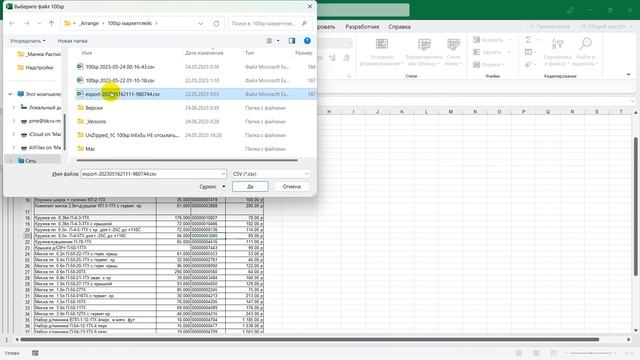Click the AutoSum sigma icon
The image size is (640, 360).
pos(528,40)
